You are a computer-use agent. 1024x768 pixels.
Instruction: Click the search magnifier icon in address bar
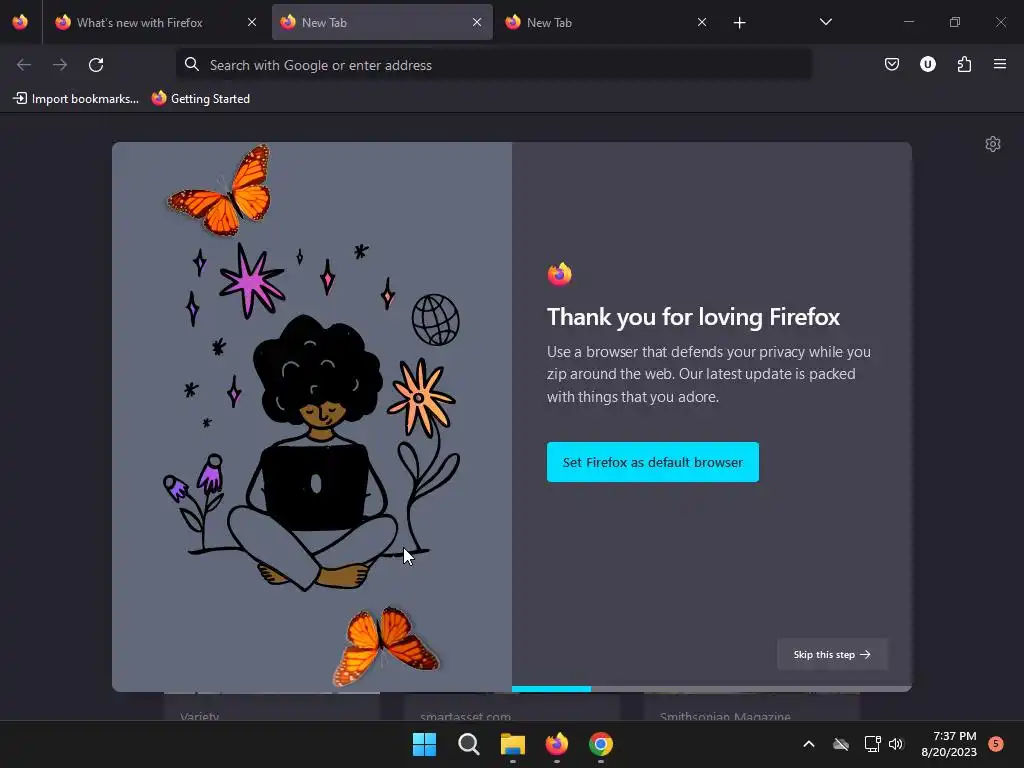[191, 64]
